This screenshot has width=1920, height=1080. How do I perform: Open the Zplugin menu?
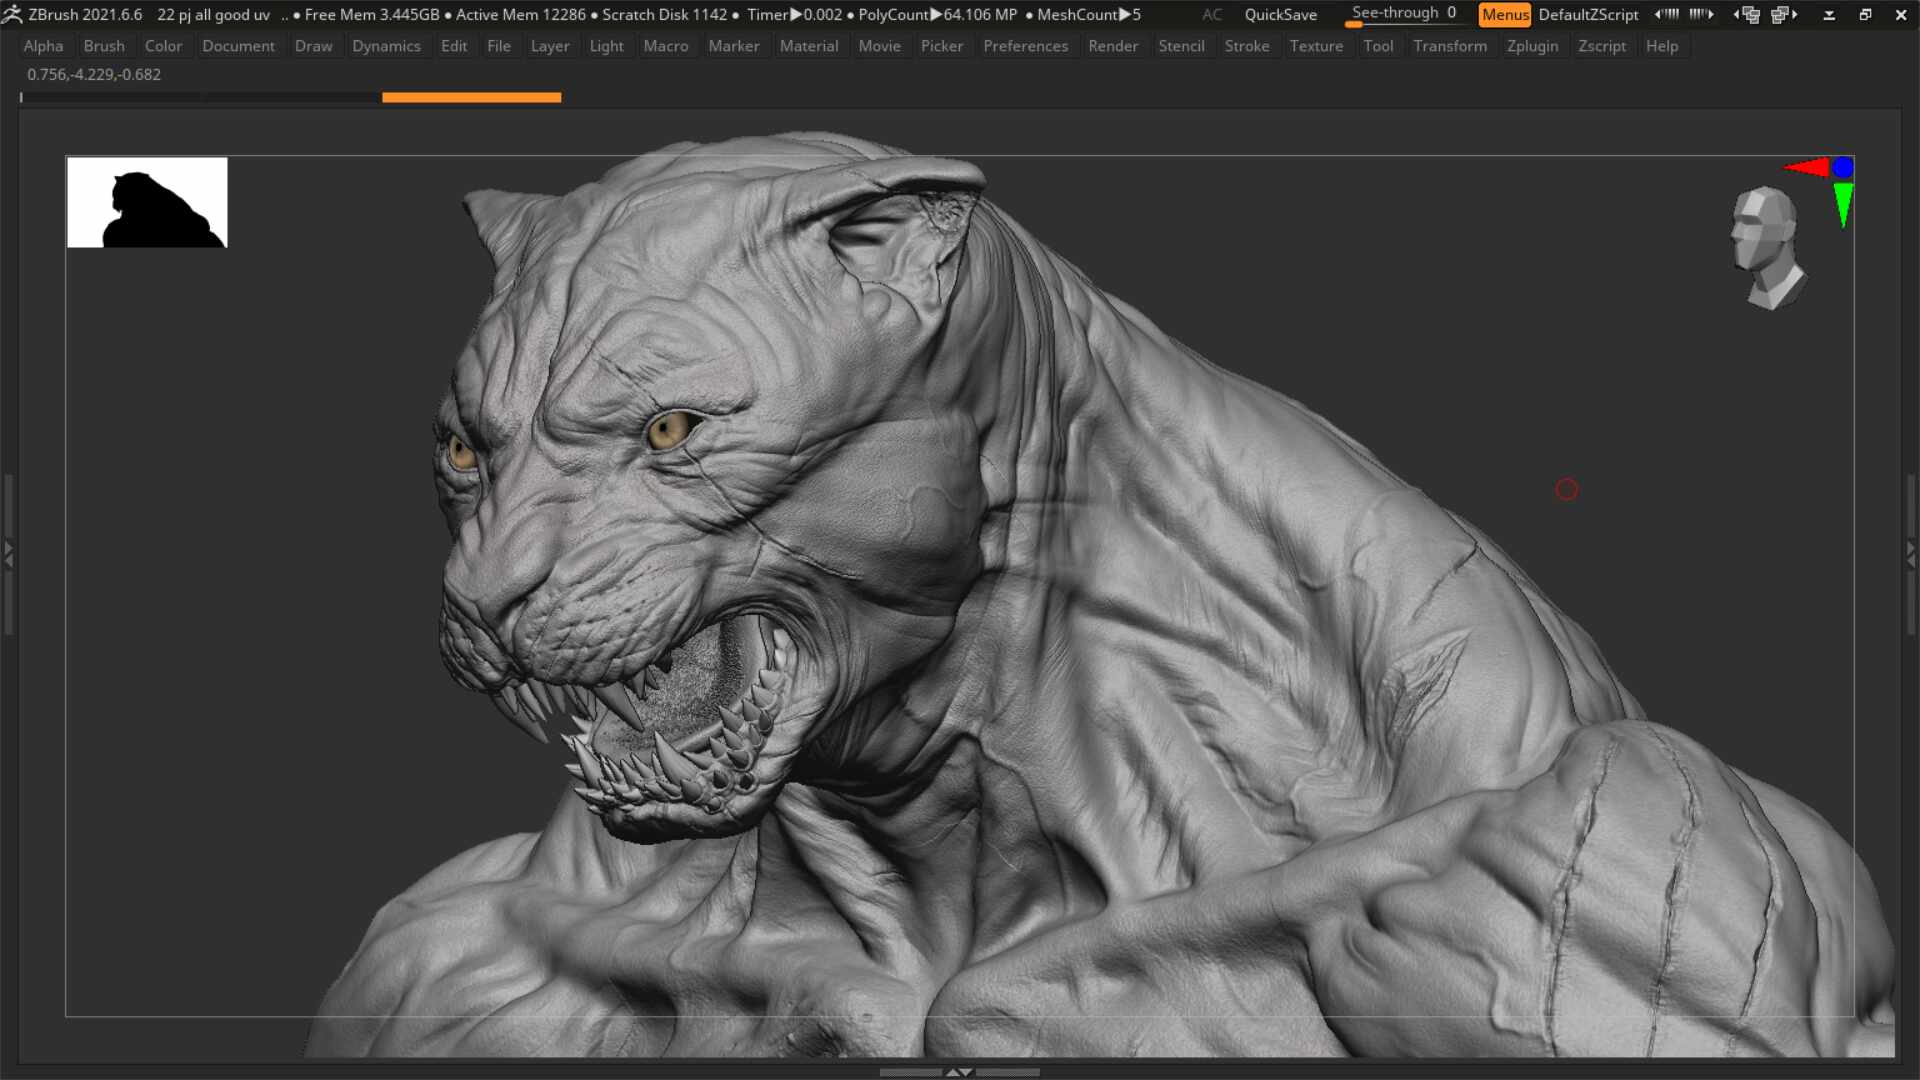(1532, 46)
